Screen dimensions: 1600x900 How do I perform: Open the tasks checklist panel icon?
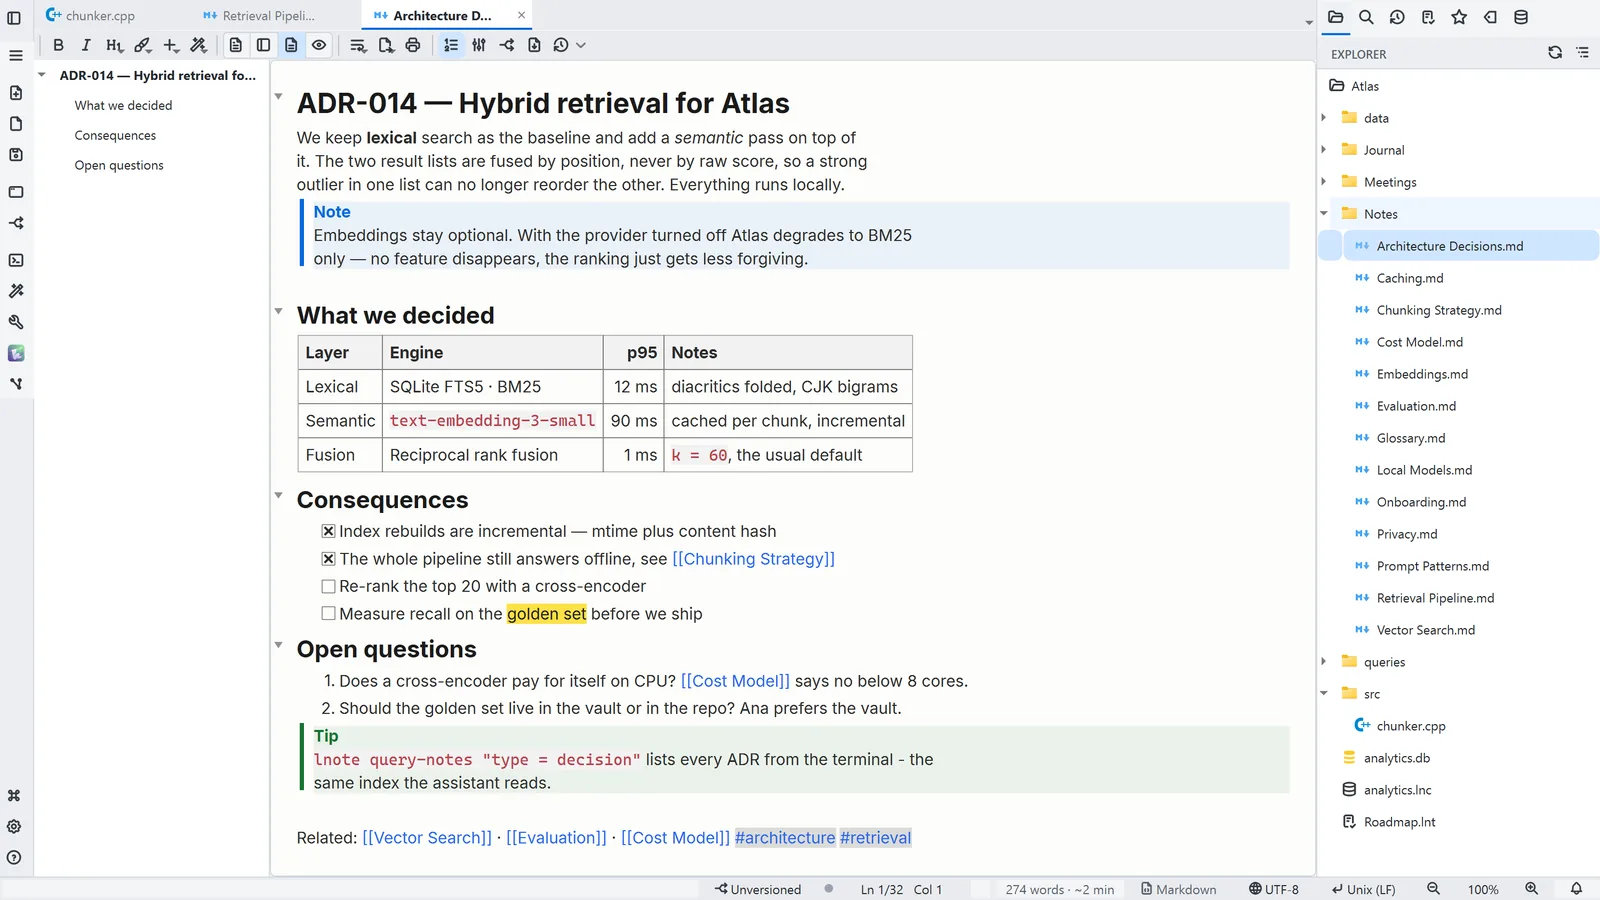pos(1428,17)
